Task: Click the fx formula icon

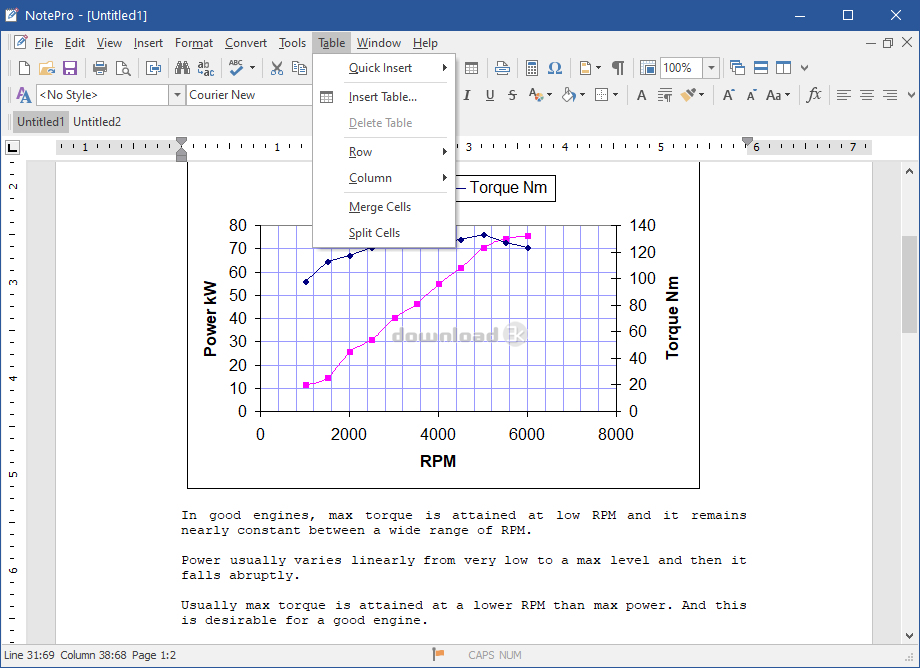Action: point(814,95)
